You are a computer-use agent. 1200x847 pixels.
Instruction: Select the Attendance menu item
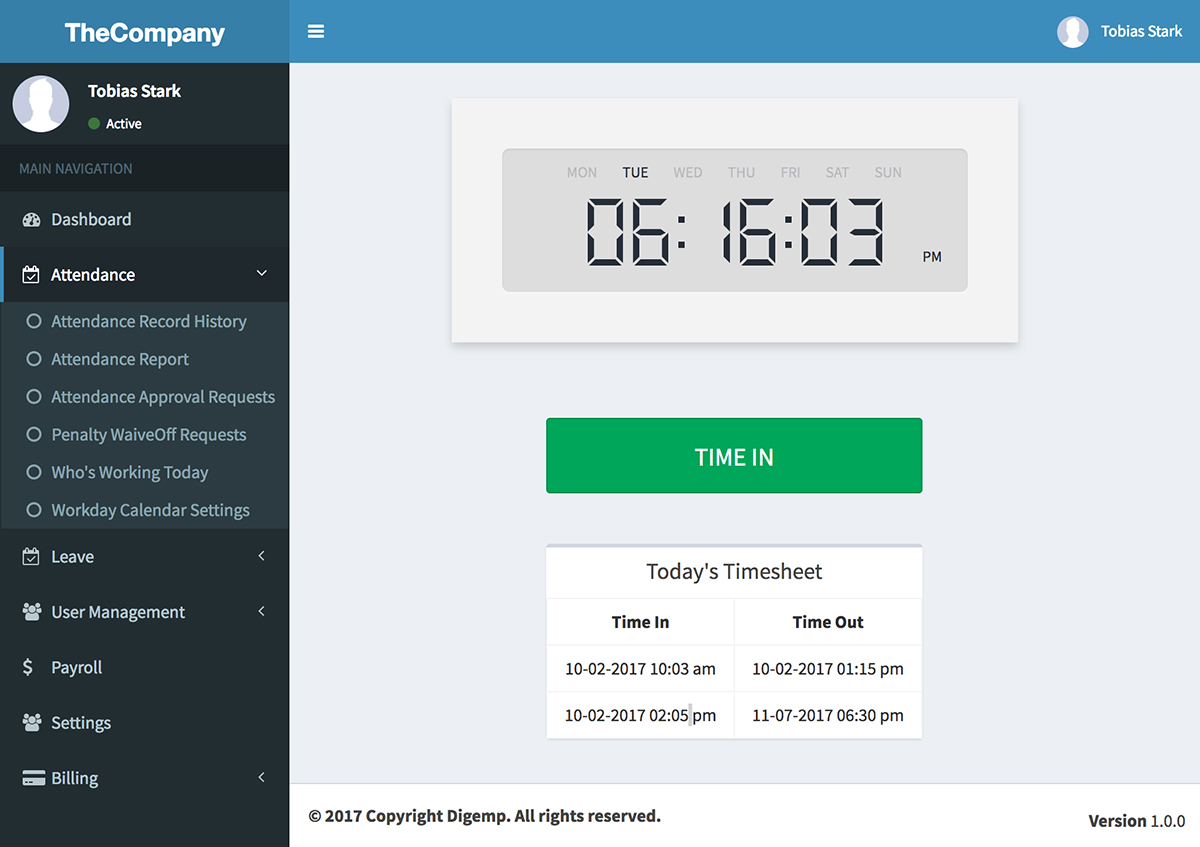pyautogui.click(x=144, y=275)
